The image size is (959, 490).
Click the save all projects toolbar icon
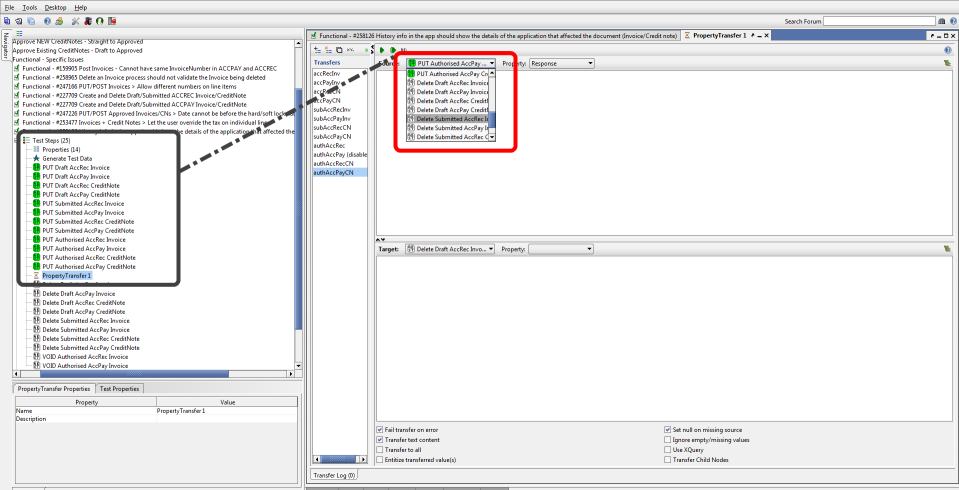(31, 21)
